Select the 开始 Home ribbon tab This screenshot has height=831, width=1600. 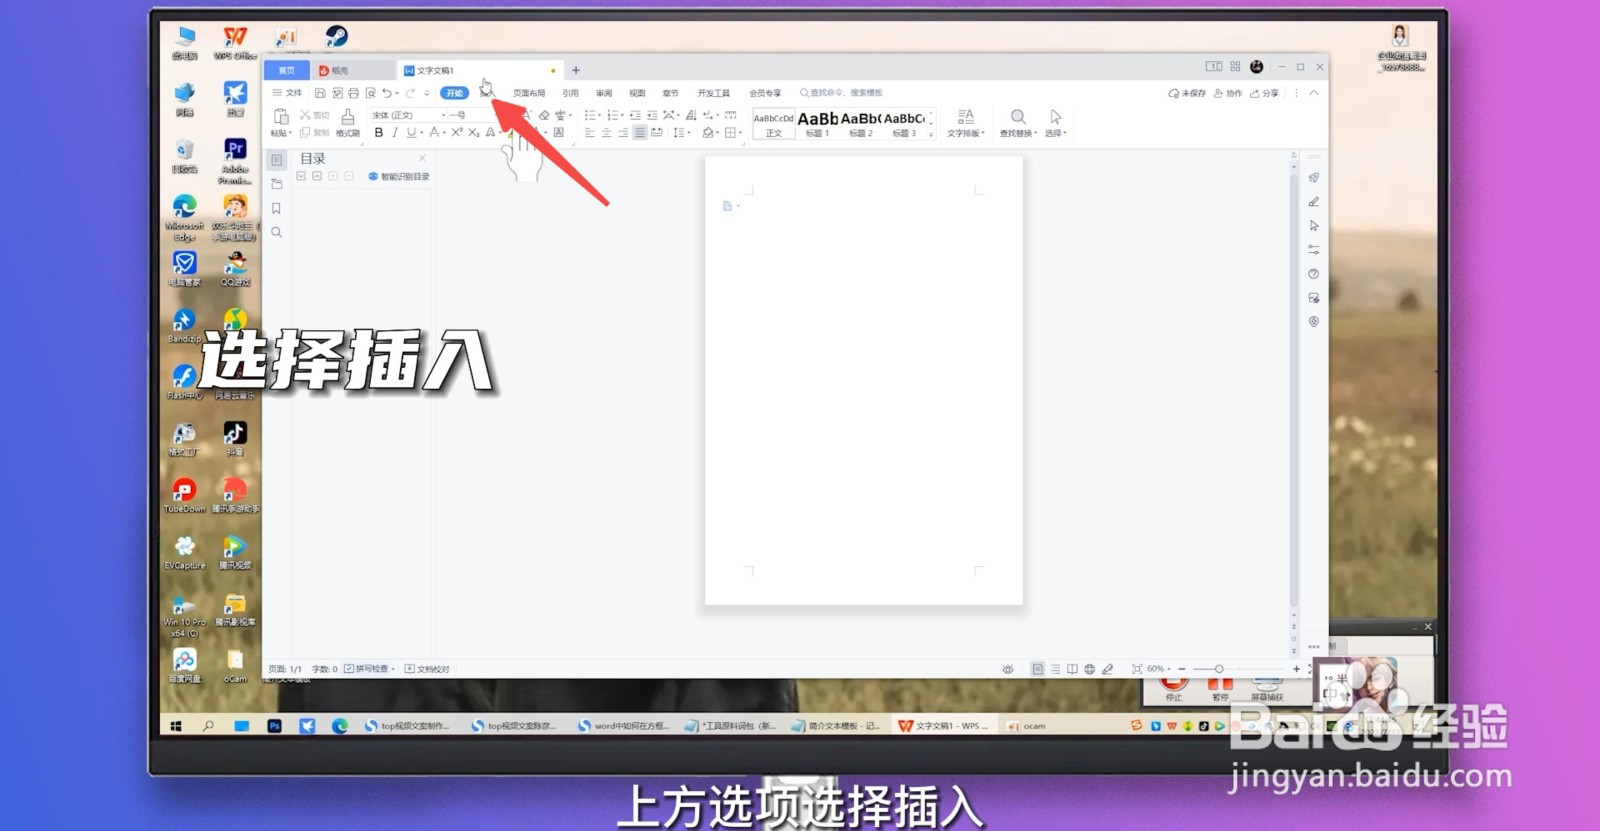pos(455,93)
